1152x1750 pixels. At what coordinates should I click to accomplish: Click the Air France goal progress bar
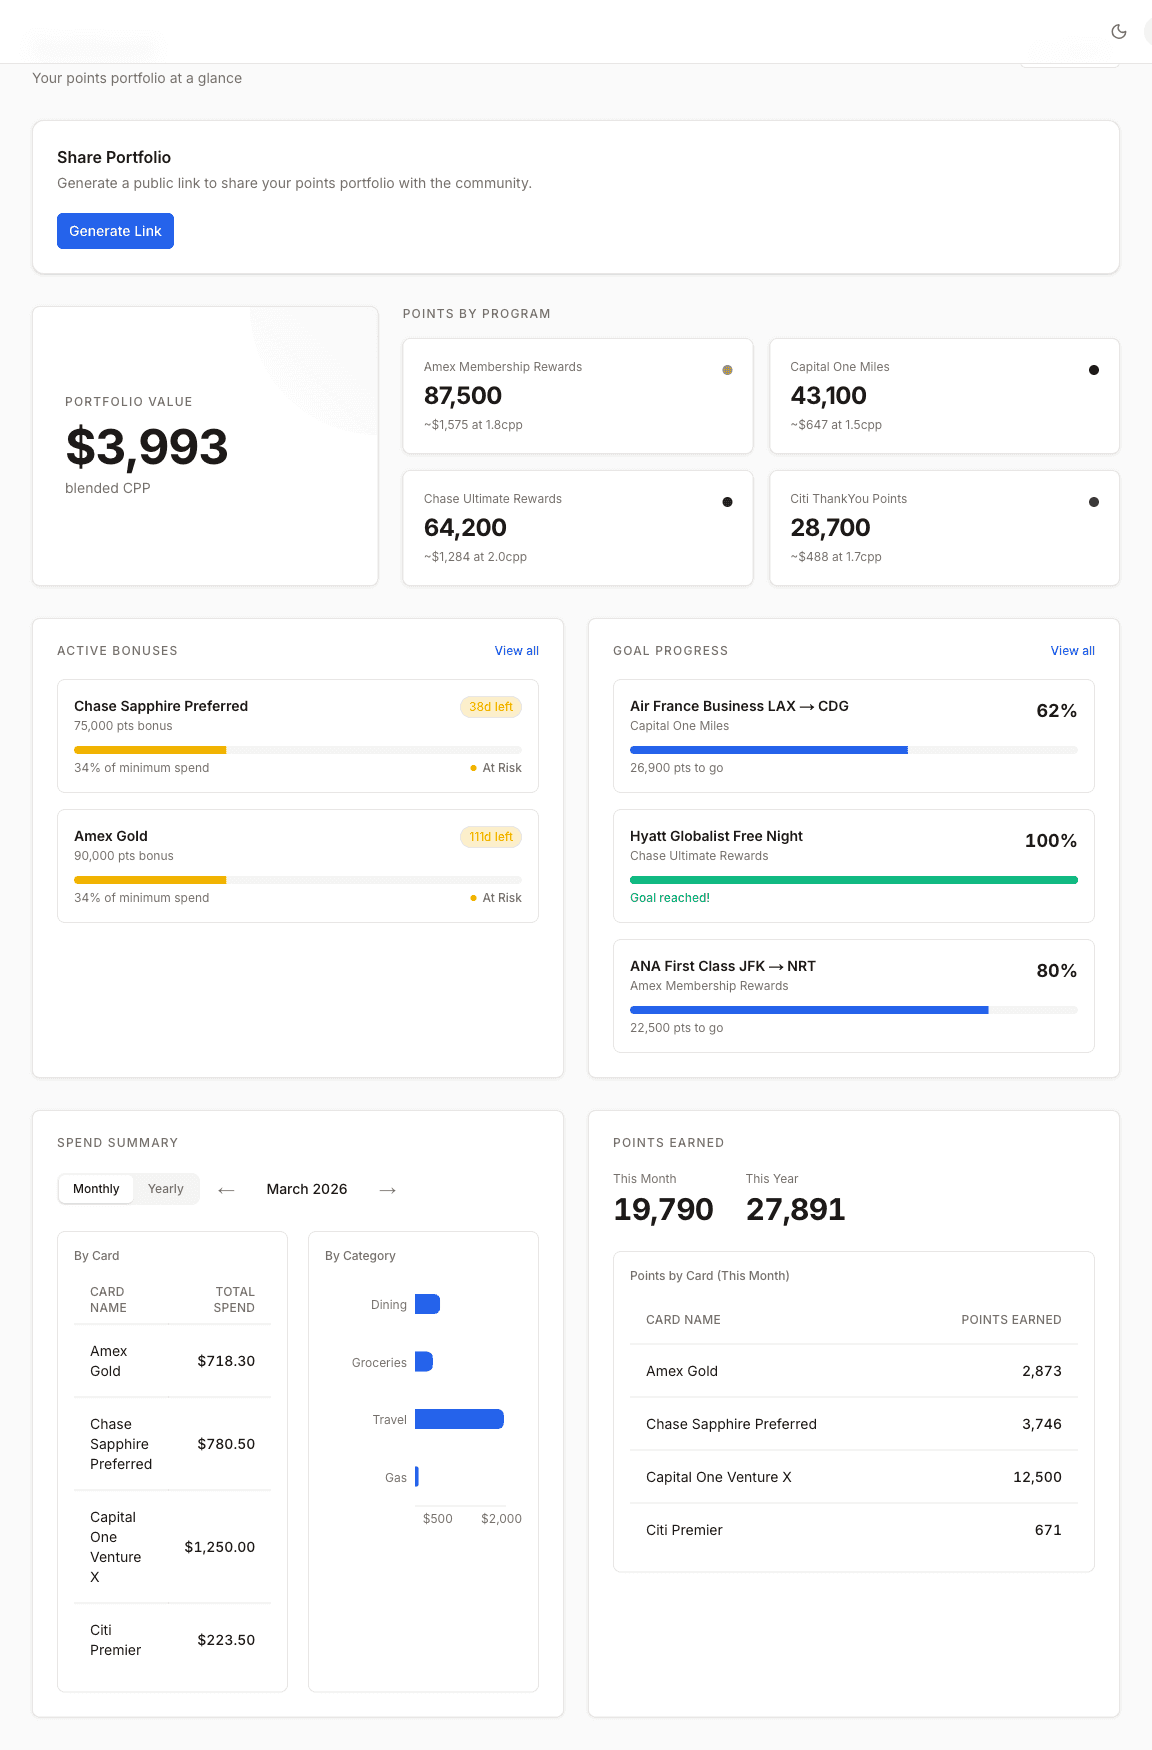(854, 750)
